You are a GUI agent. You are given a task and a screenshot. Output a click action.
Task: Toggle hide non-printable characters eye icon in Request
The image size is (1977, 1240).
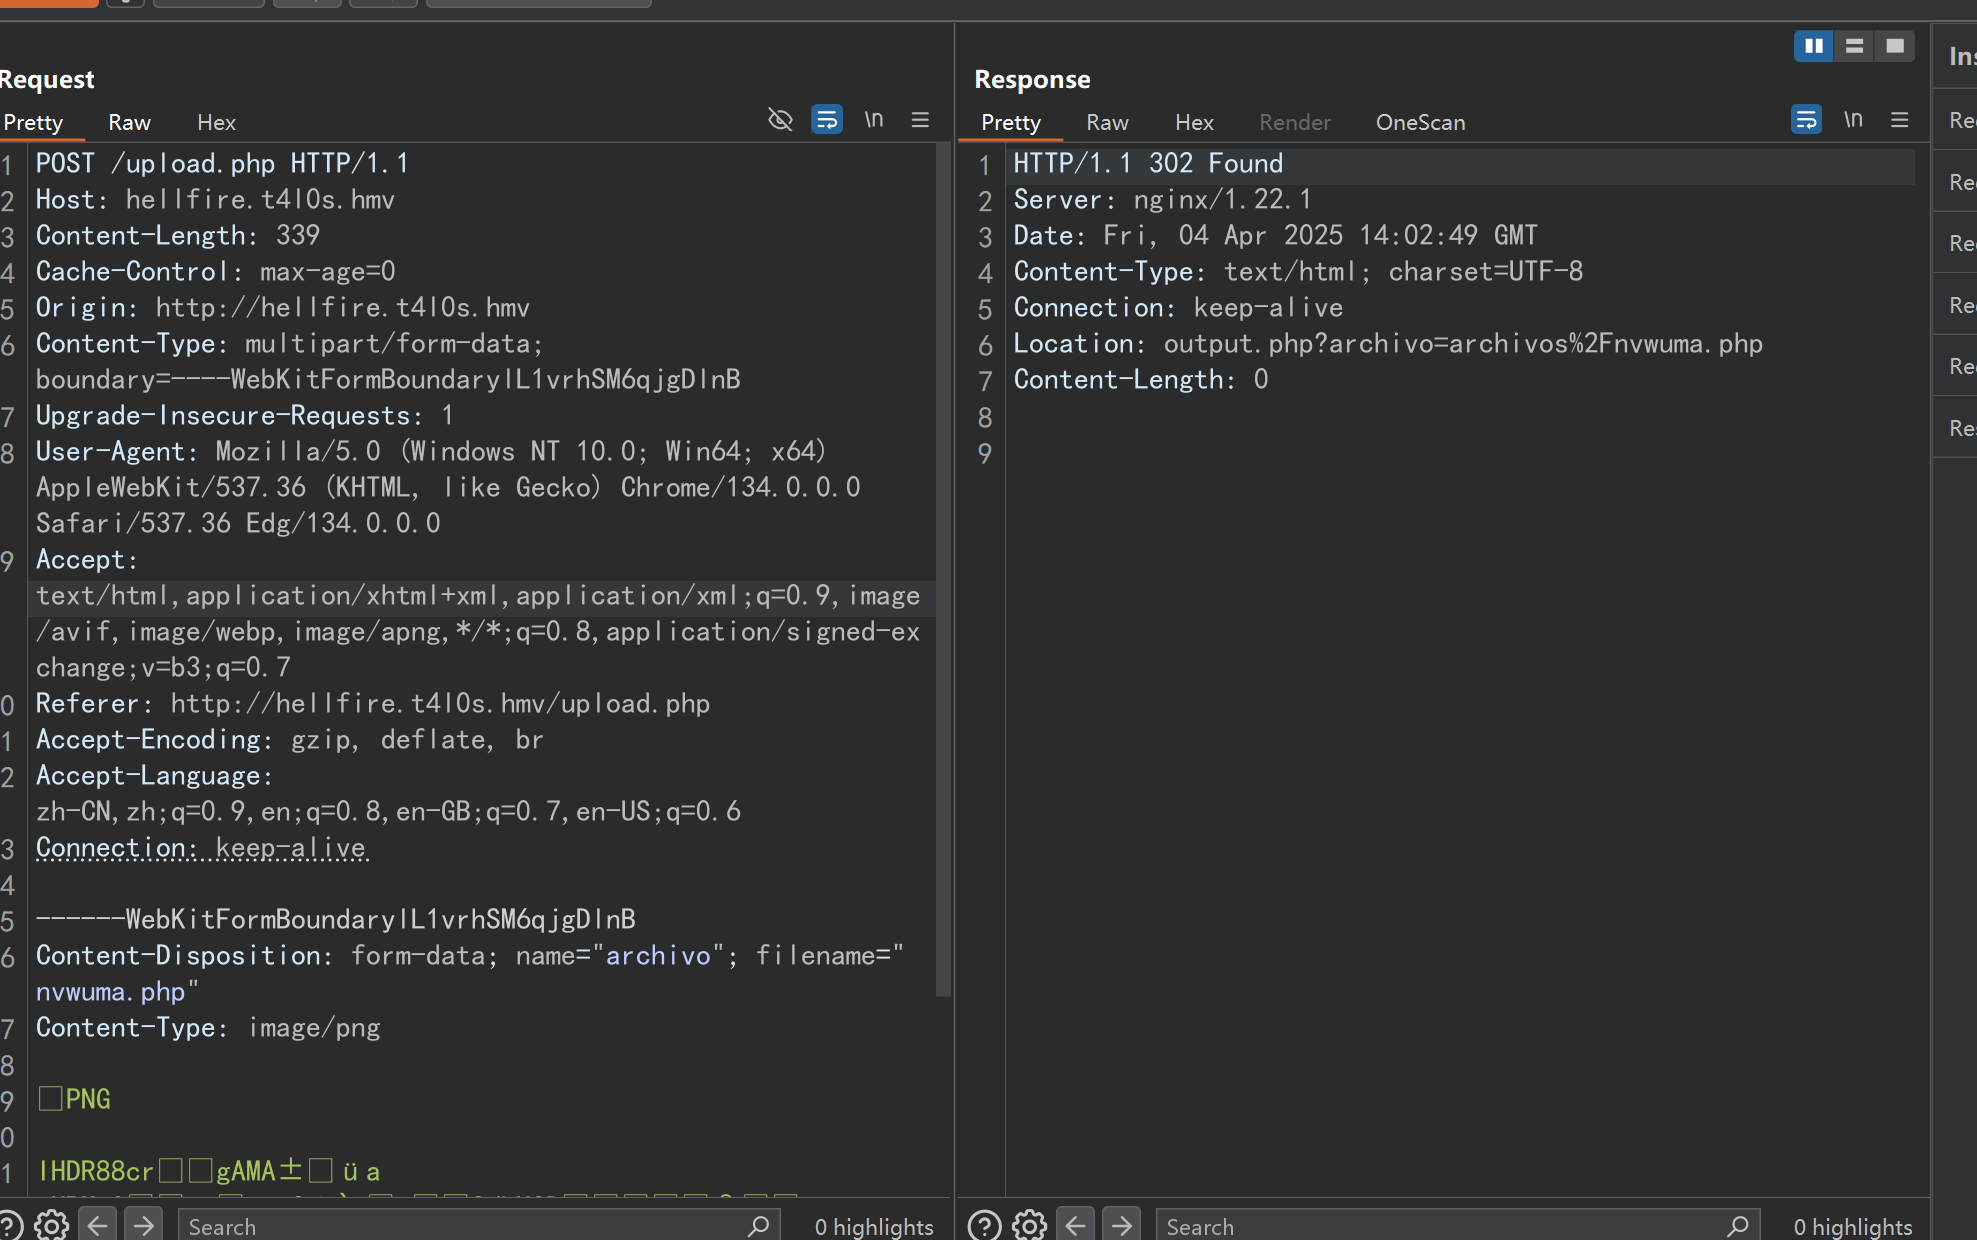[x=780, y=120]
